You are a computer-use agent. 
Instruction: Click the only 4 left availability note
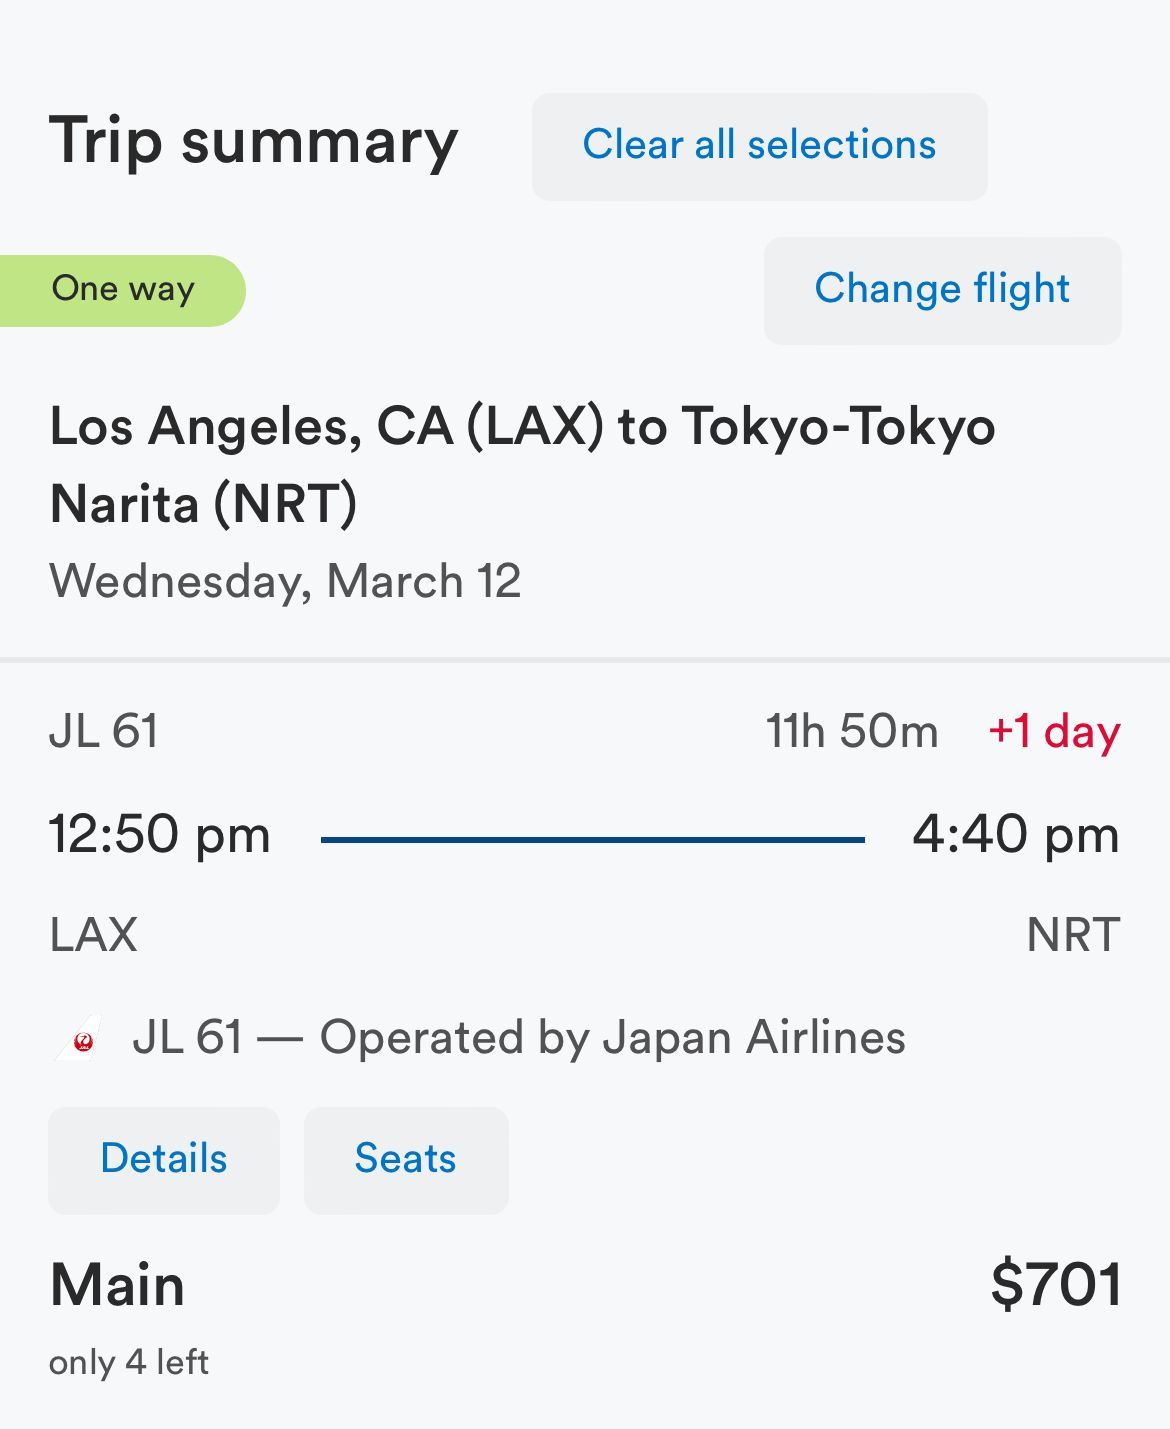(x=129, y=1362)
